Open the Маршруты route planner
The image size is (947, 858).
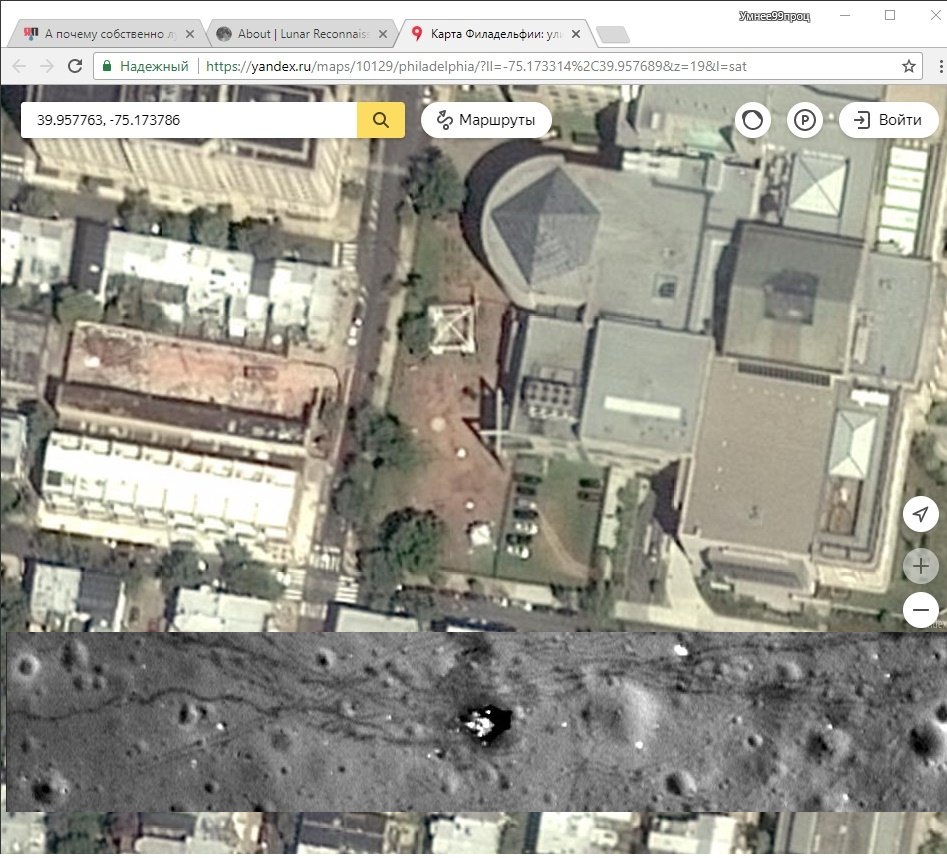(486, 120)
